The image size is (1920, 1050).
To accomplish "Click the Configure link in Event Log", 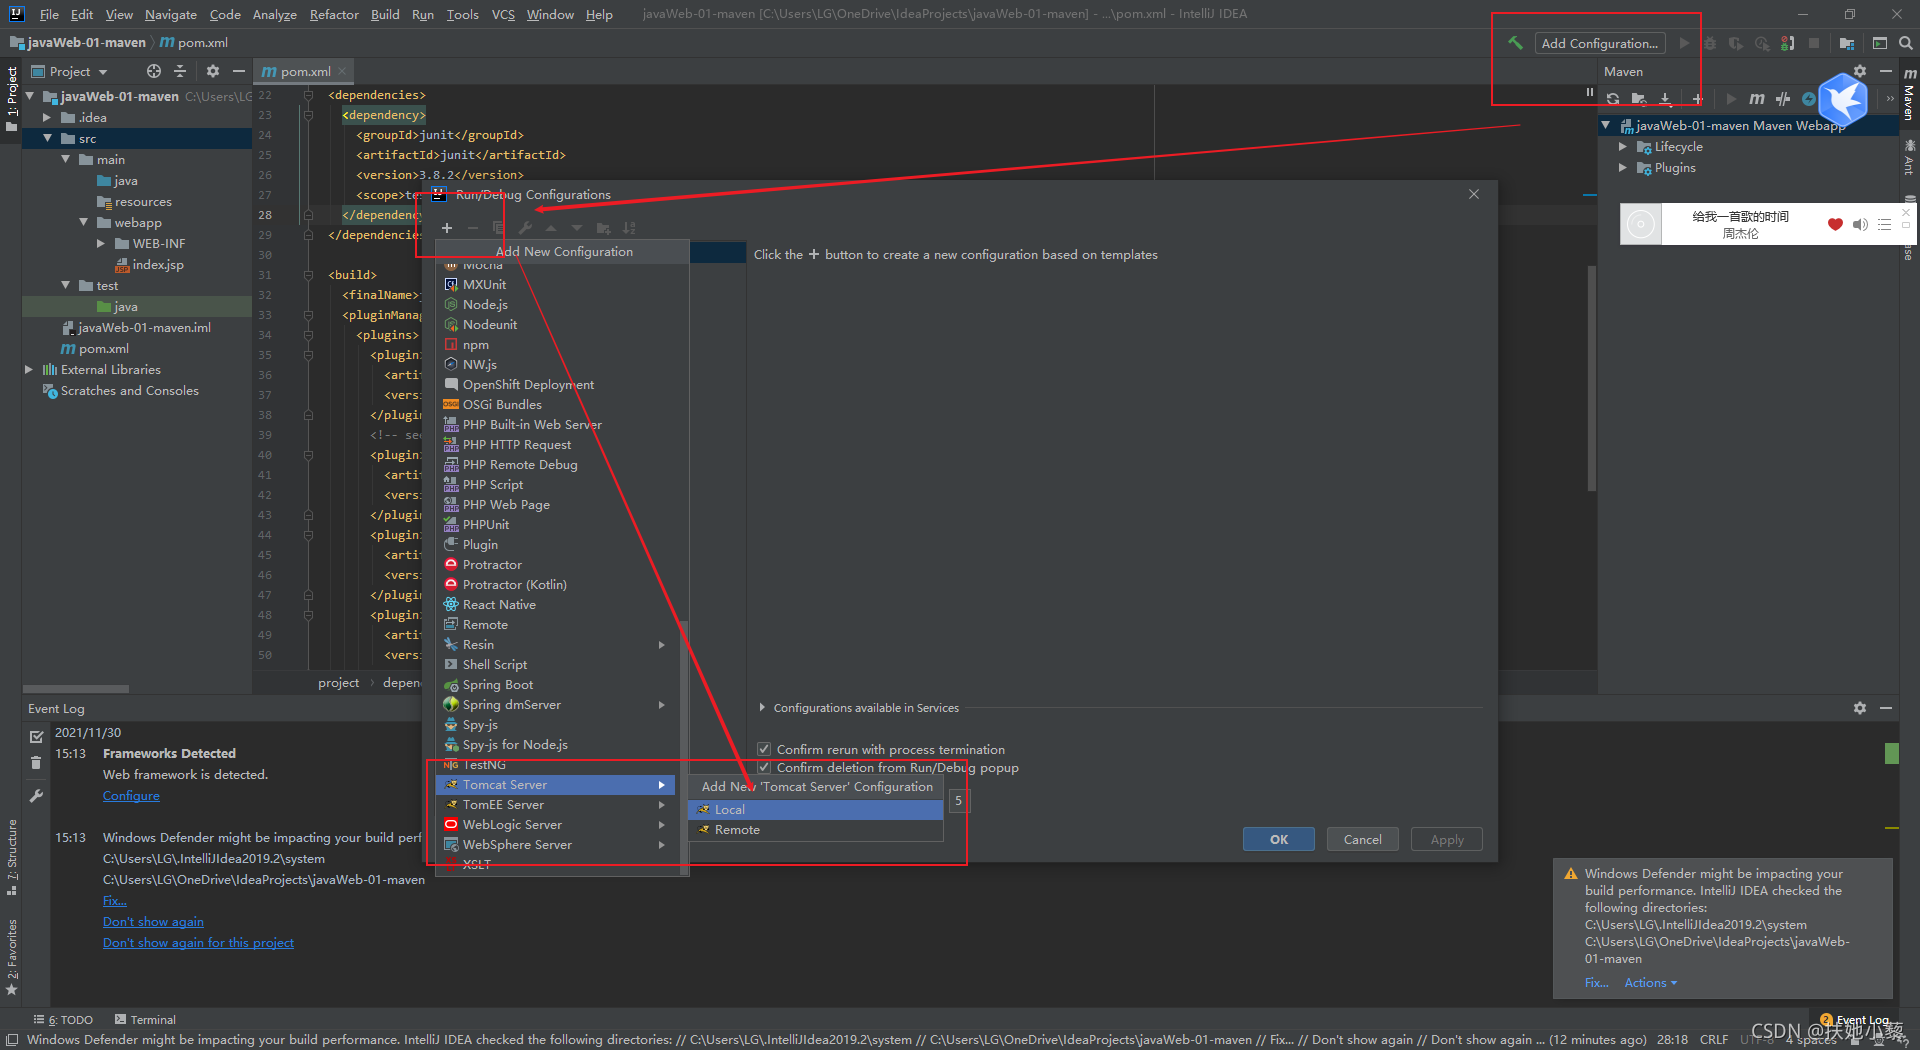I will tap(131, 796).
